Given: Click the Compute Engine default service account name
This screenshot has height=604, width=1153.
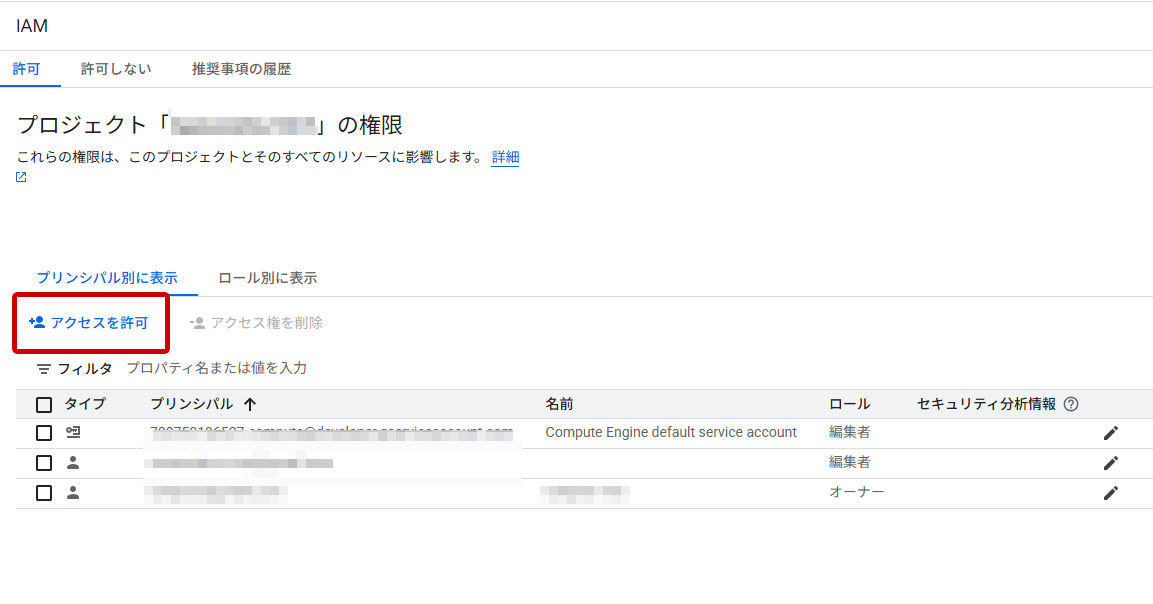Looking at the screenshot, I should (x=671, y=433).
